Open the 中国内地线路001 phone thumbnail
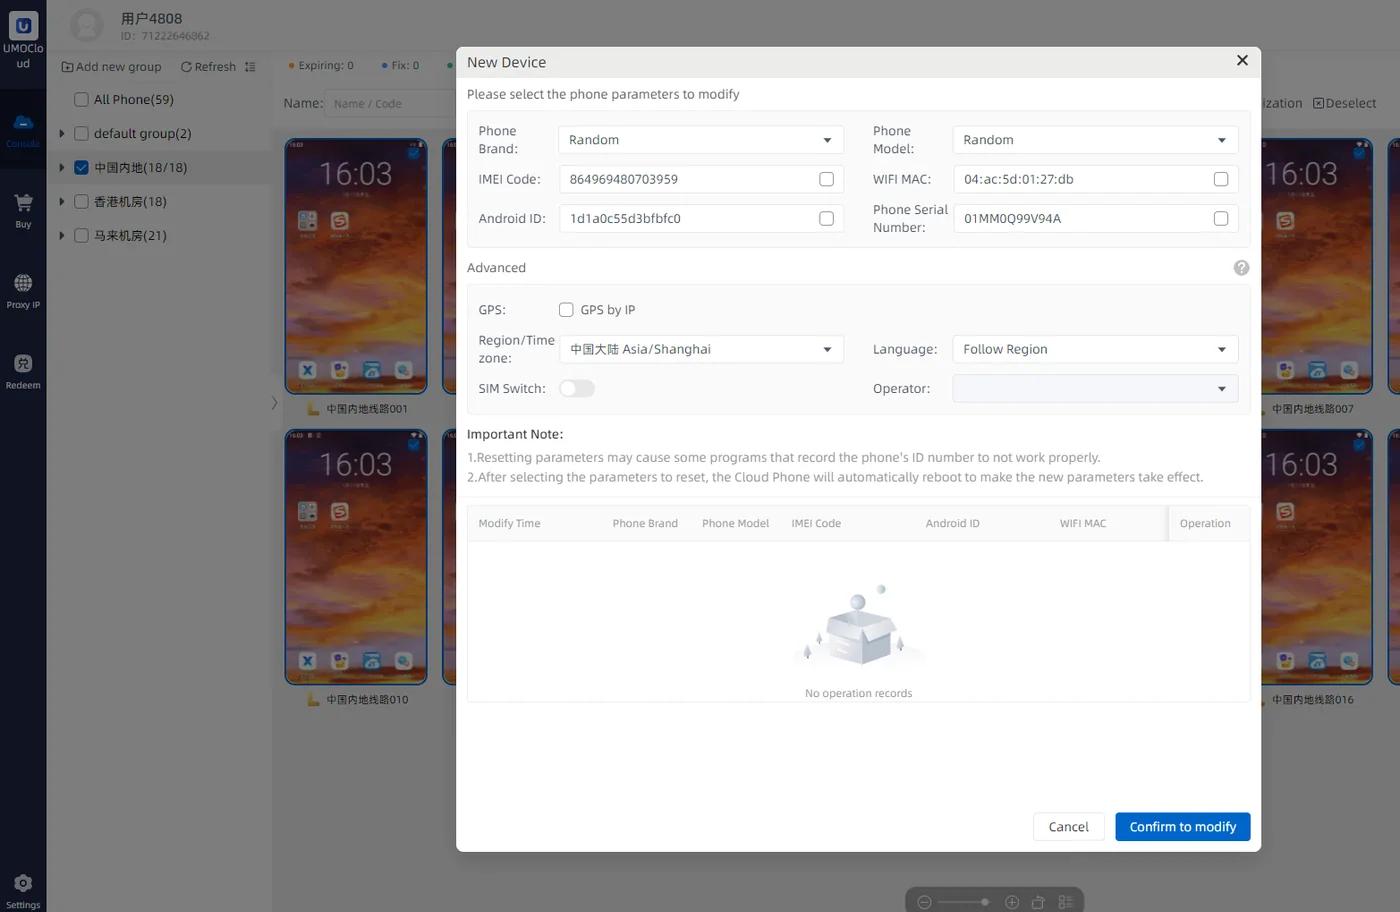 pos(356,266)
